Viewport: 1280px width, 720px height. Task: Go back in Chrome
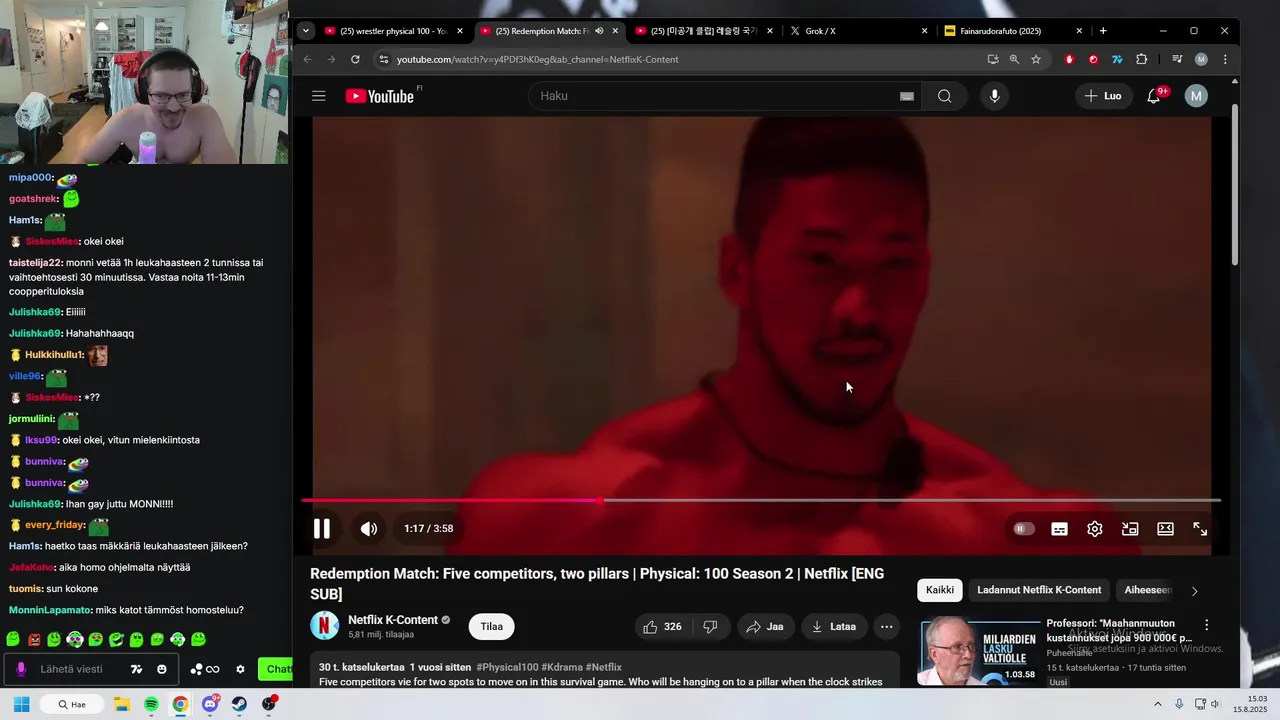coord(308,59)
